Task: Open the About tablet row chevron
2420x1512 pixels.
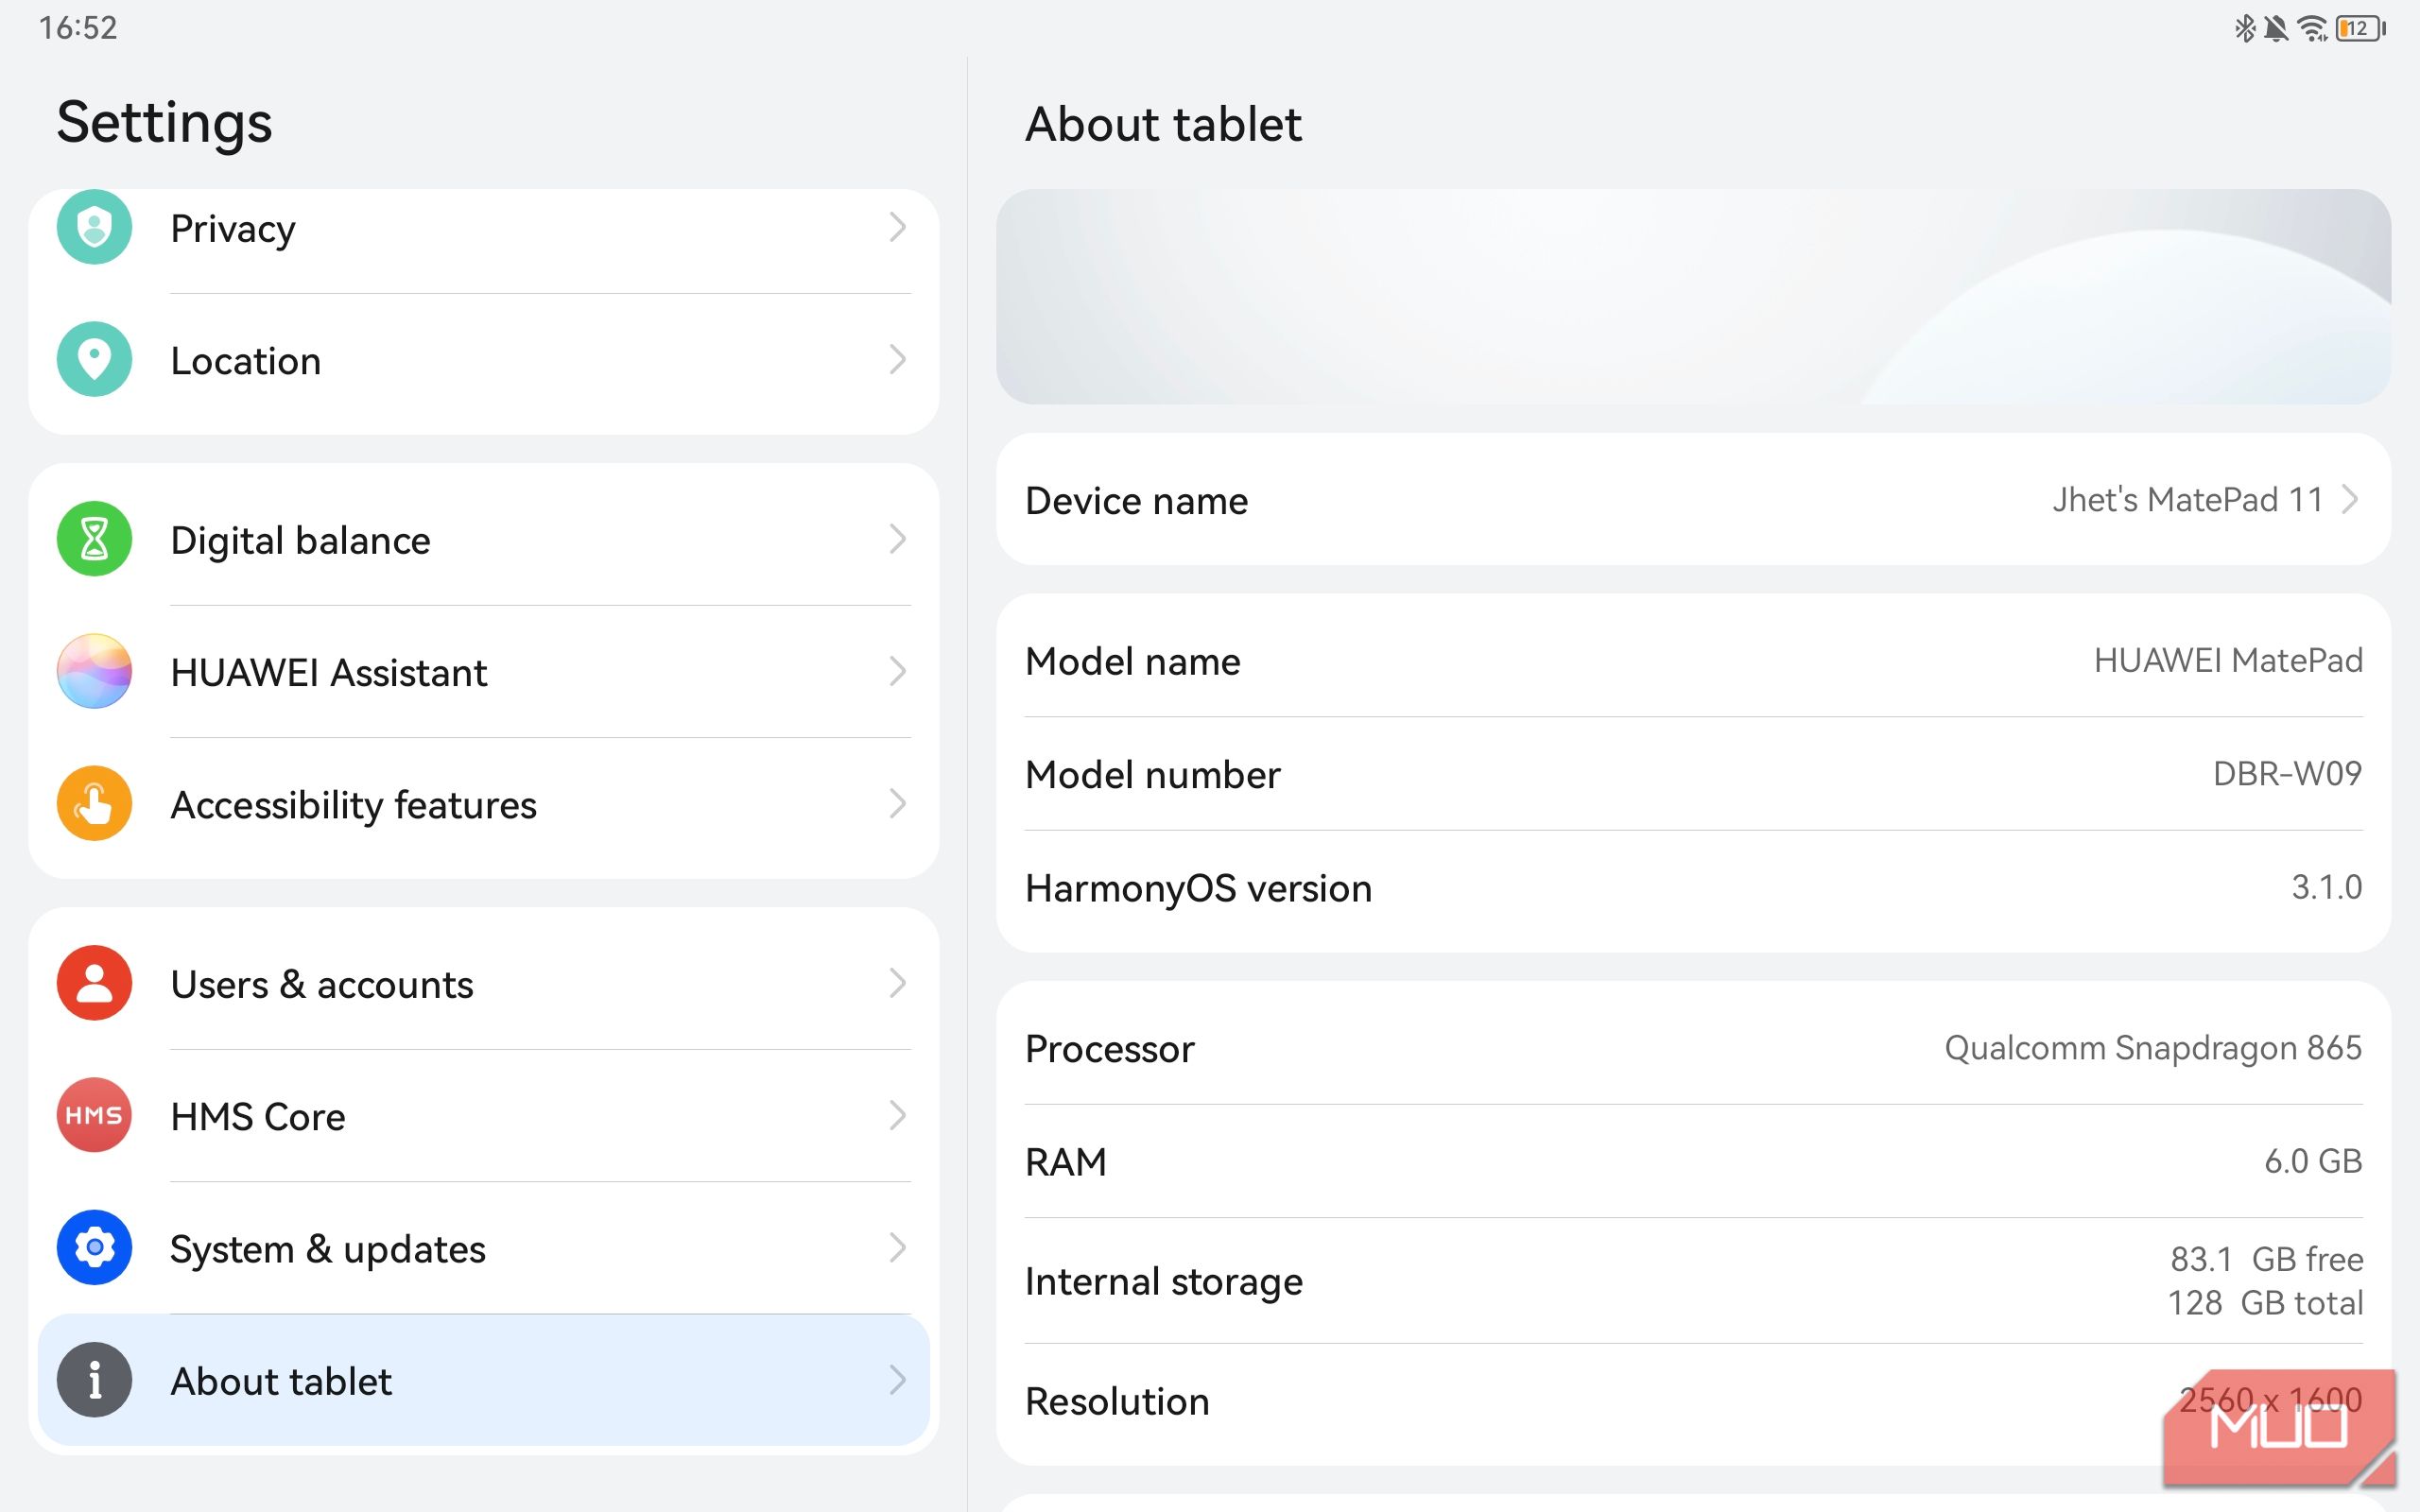Action: (897, 1379)
